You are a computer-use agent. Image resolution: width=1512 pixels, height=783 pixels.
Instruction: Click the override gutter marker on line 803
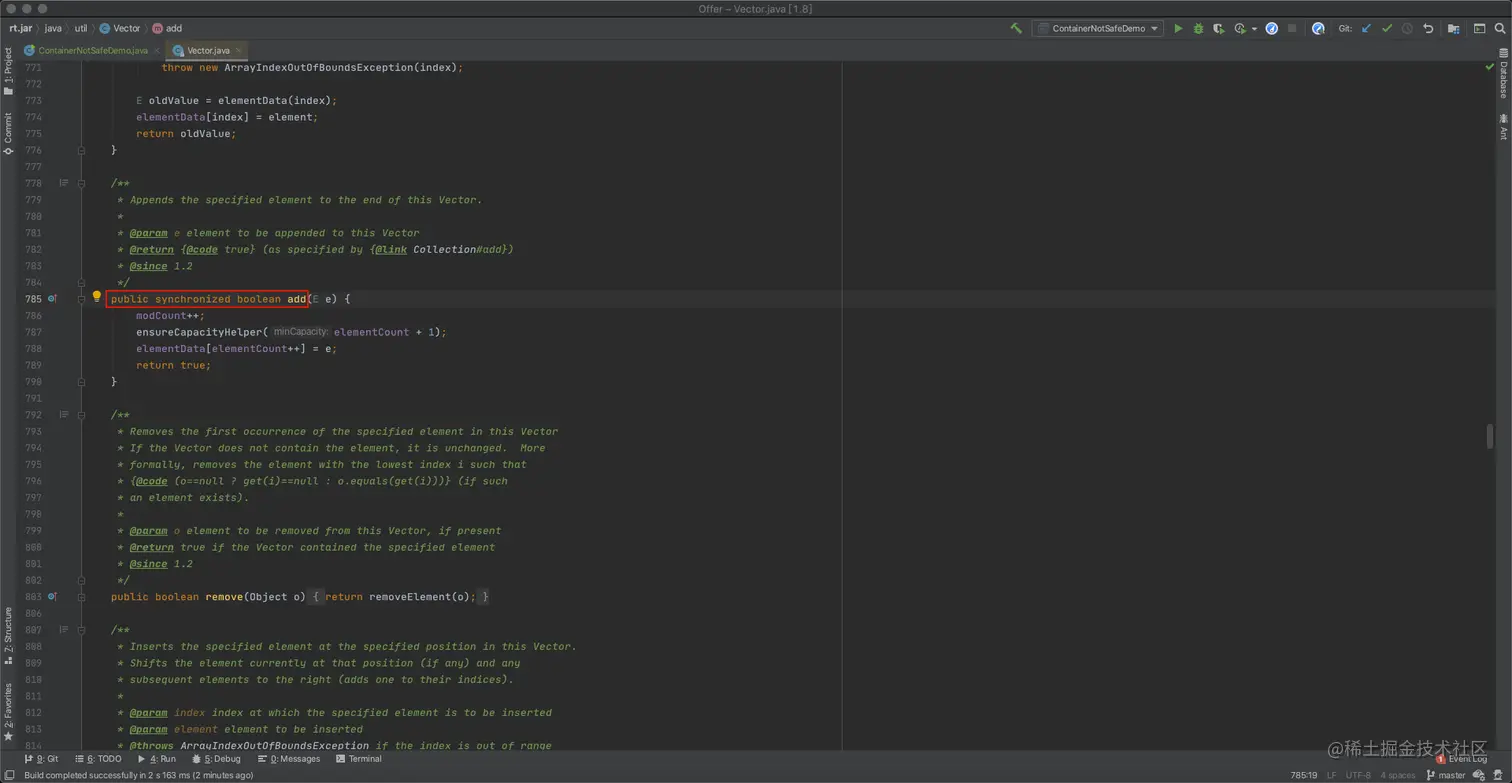tap(53, 597)
